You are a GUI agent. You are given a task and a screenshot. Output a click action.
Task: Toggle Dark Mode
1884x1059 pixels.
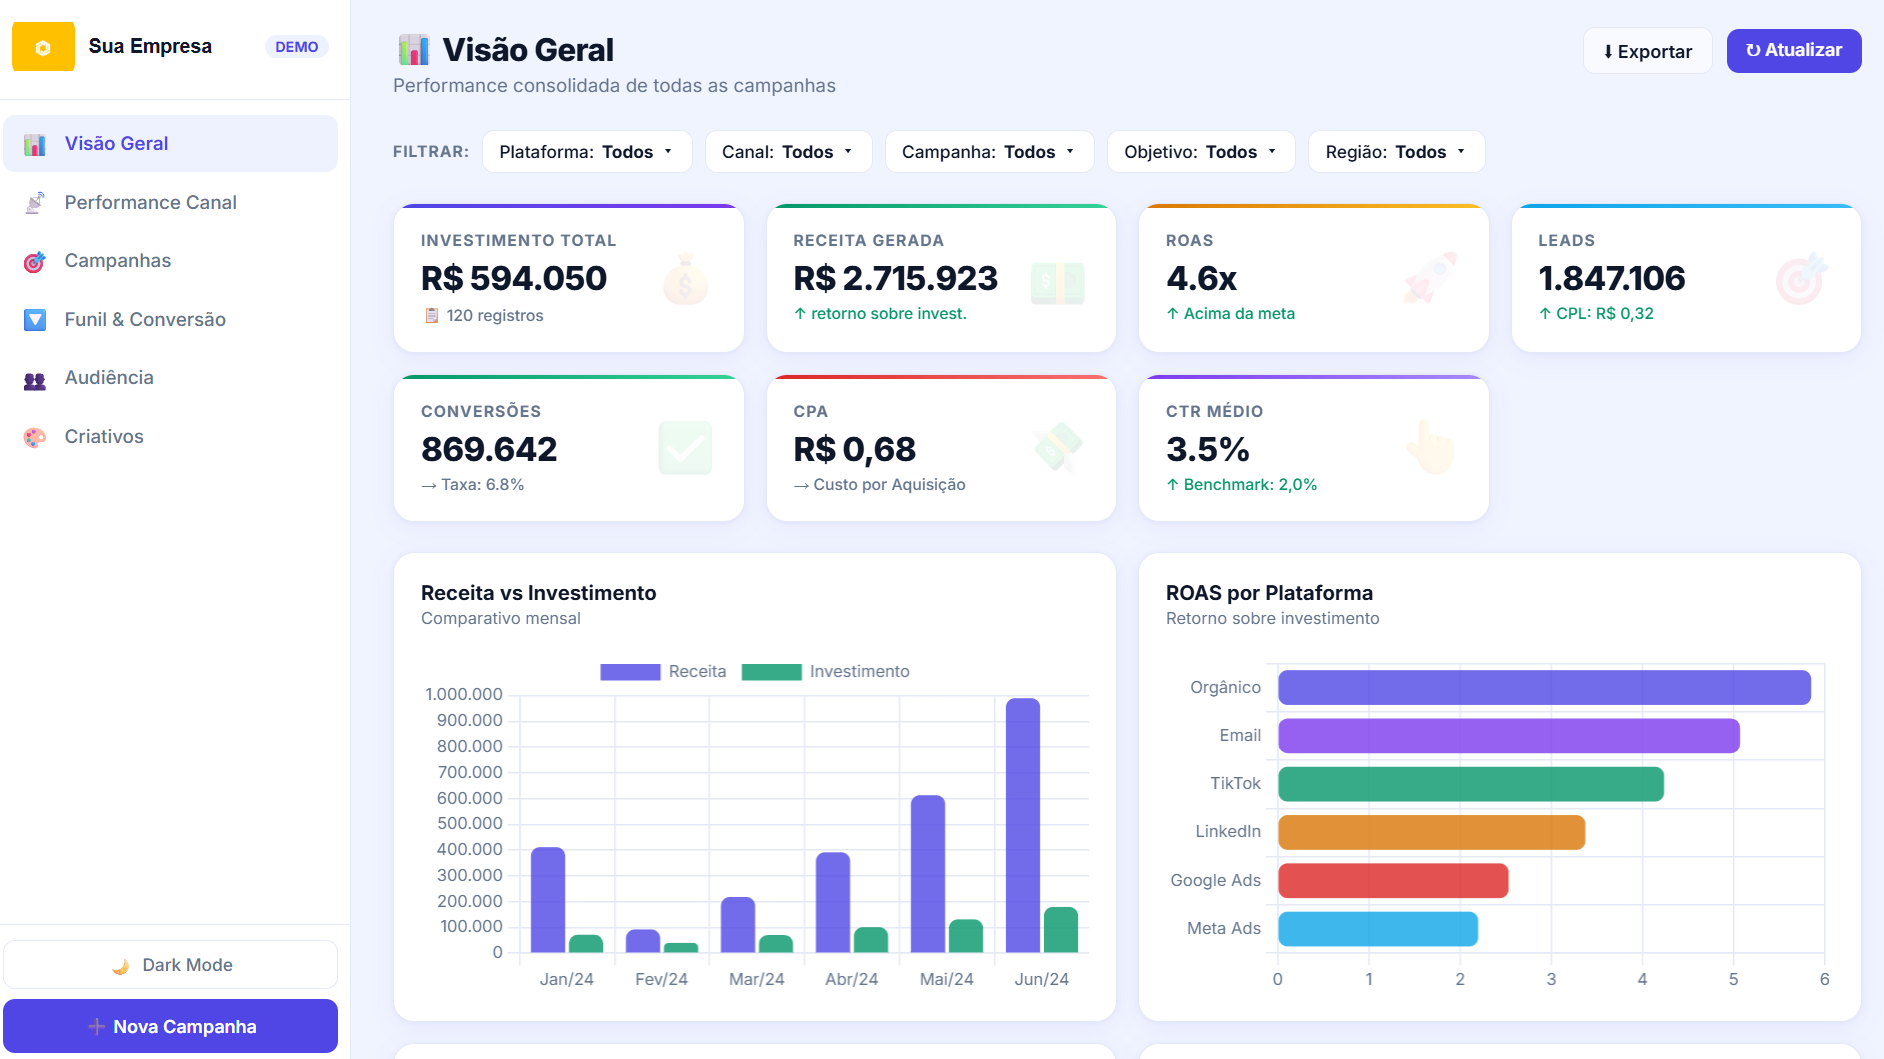pos(171,965)
